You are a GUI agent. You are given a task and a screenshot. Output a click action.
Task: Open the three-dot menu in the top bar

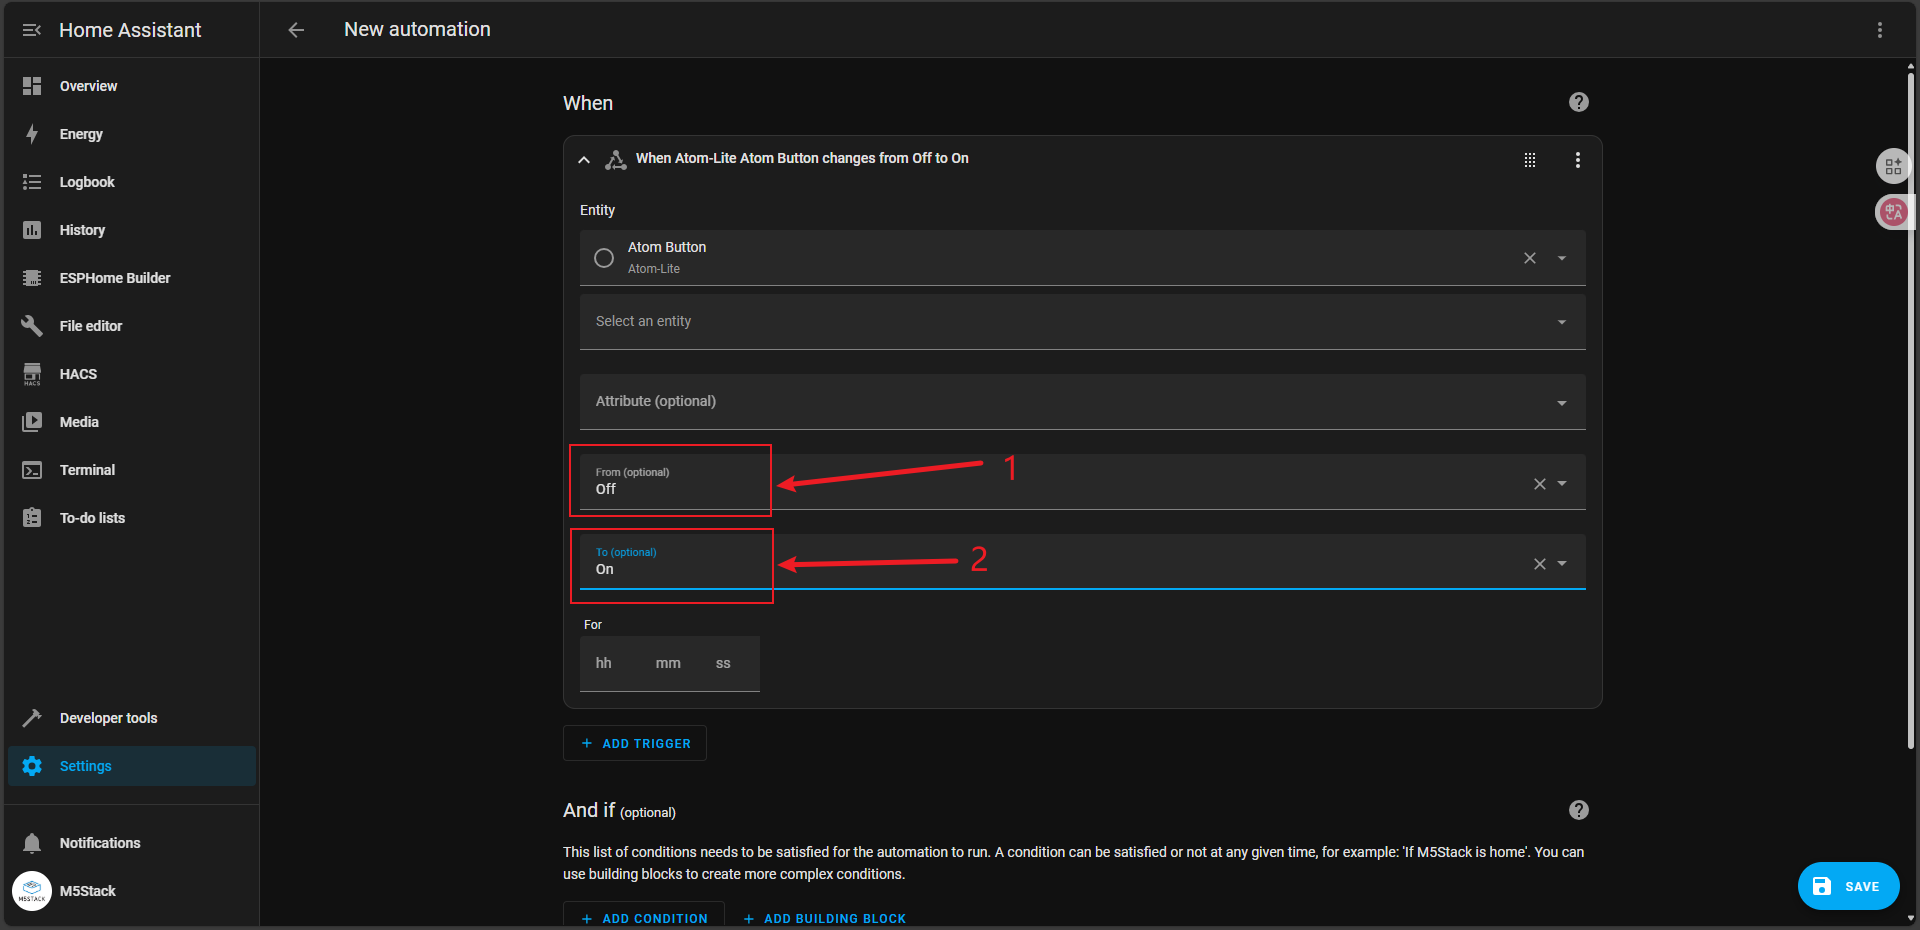1880,30
